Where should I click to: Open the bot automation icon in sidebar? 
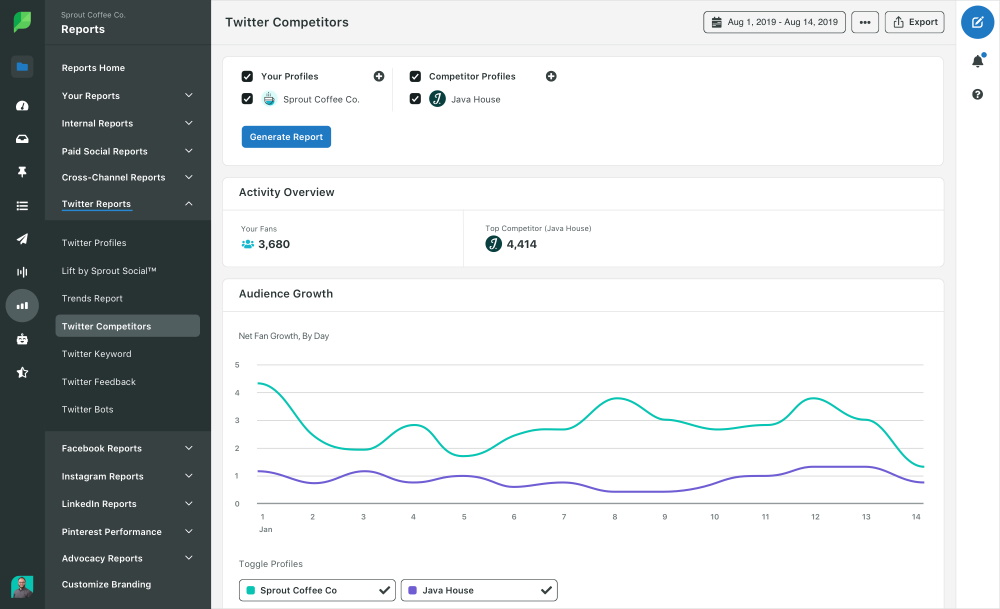tap(22, 339)
